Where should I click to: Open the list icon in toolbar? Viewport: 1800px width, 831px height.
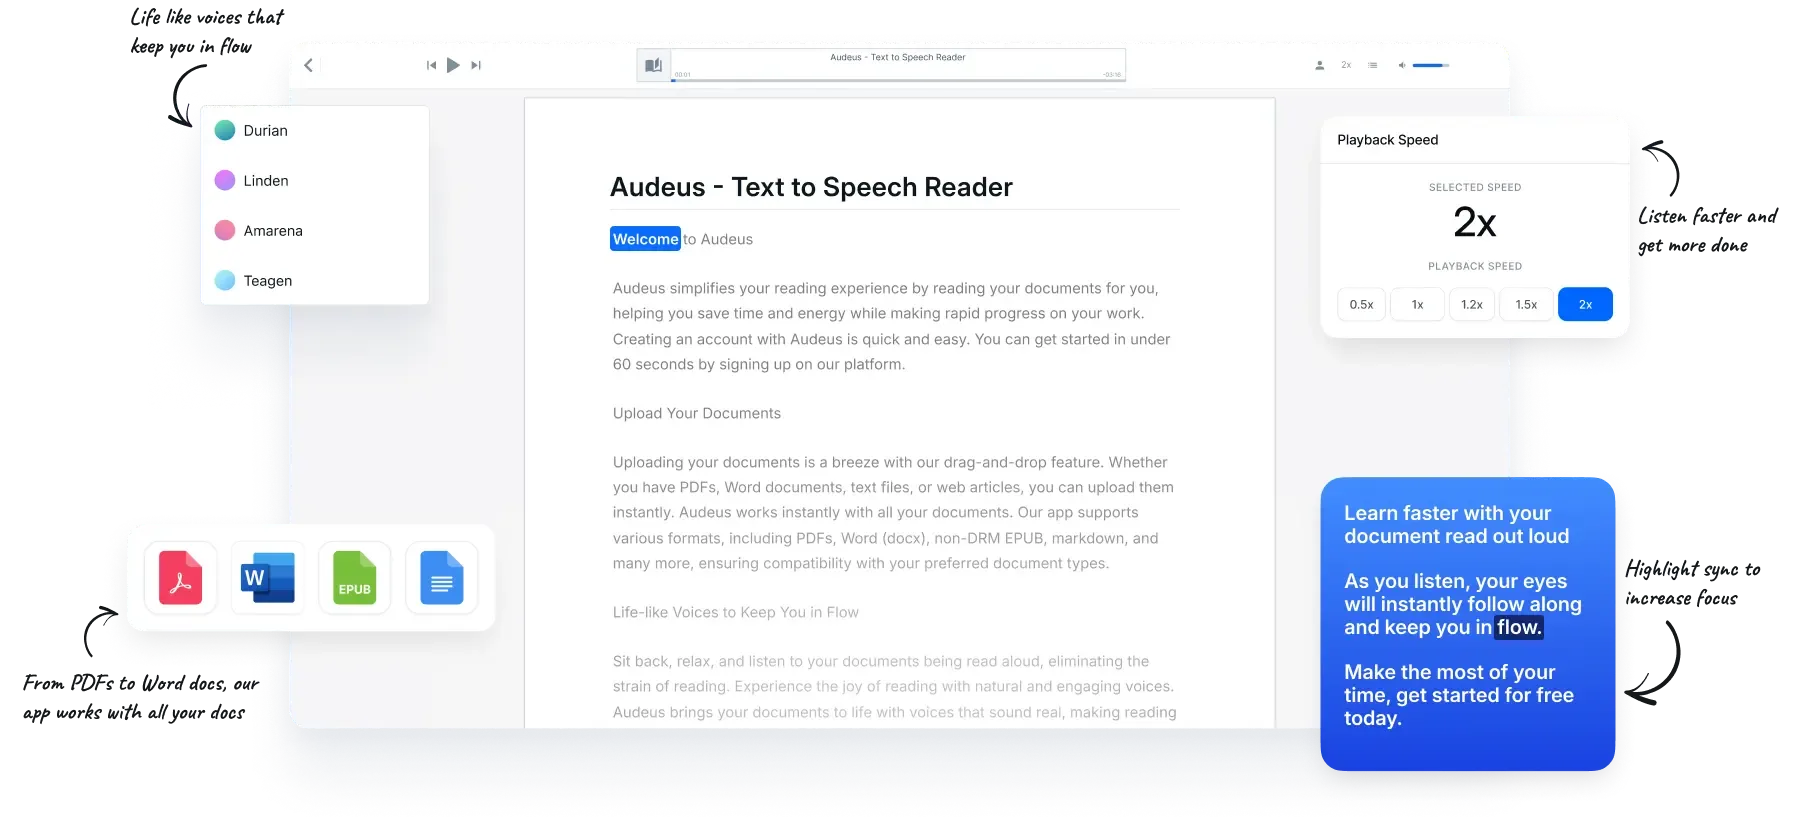click(1373, 65)
